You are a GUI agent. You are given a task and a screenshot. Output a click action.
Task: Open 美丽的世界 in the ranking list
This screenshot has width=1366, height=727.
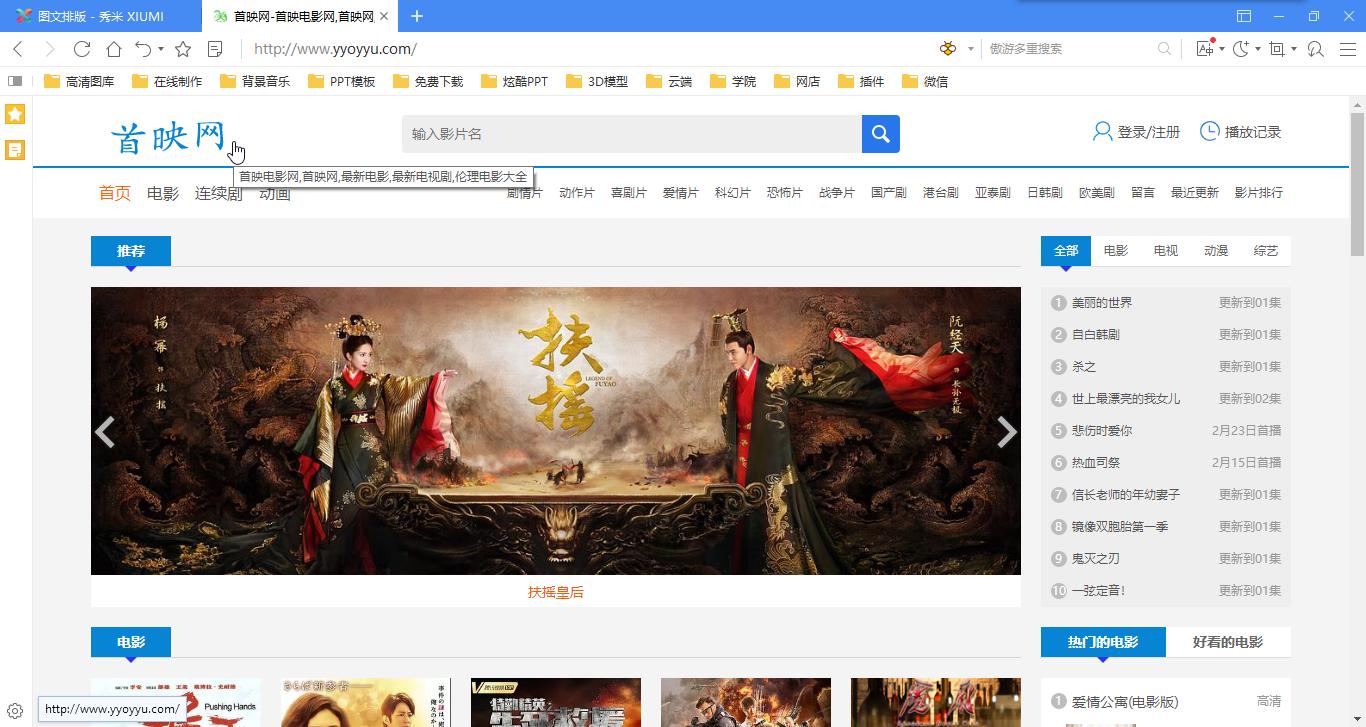1102,303
